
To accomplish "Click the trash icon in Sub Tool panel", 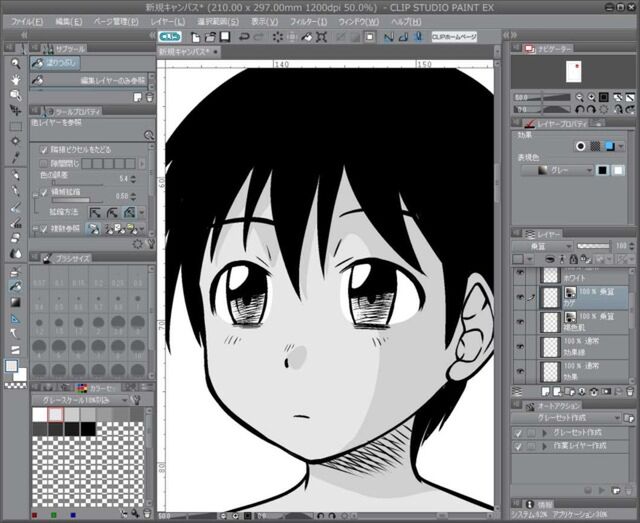I will click(151, 98).
